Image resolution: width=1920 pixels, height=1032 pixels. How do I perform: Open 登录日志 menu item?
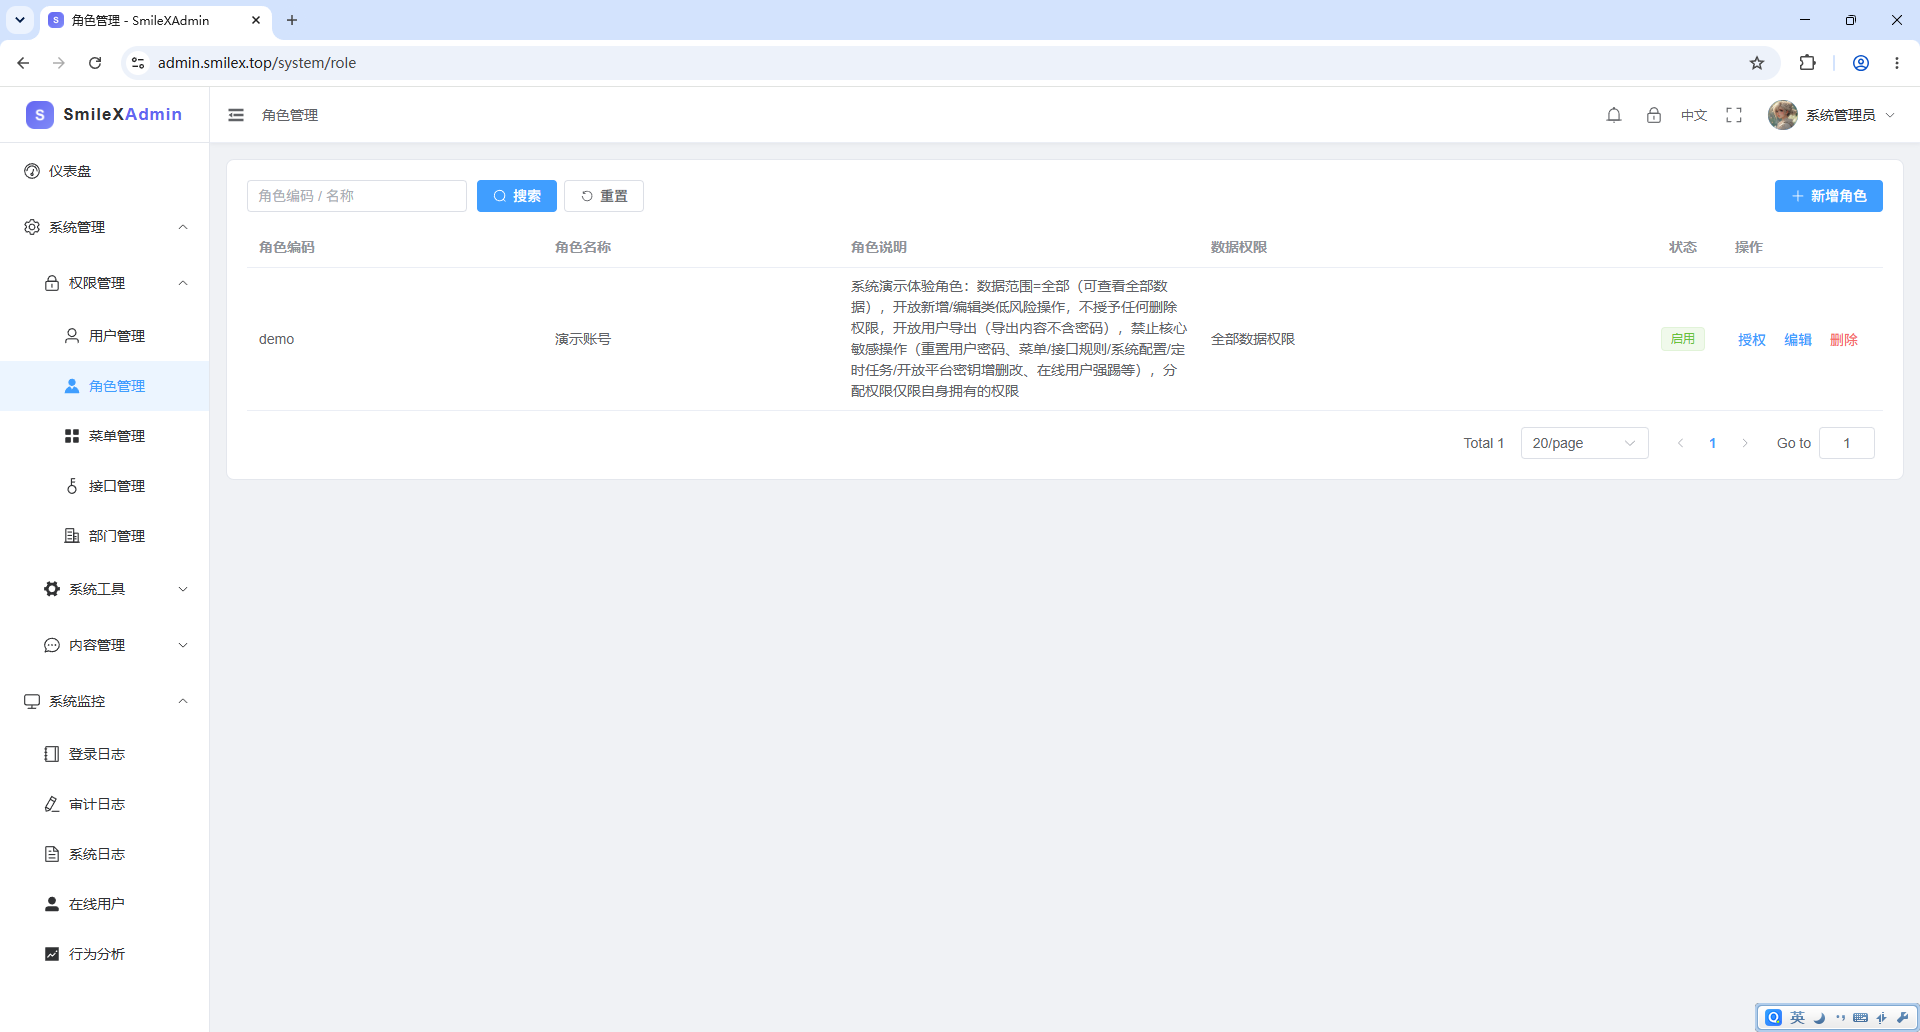coord(105,754)
